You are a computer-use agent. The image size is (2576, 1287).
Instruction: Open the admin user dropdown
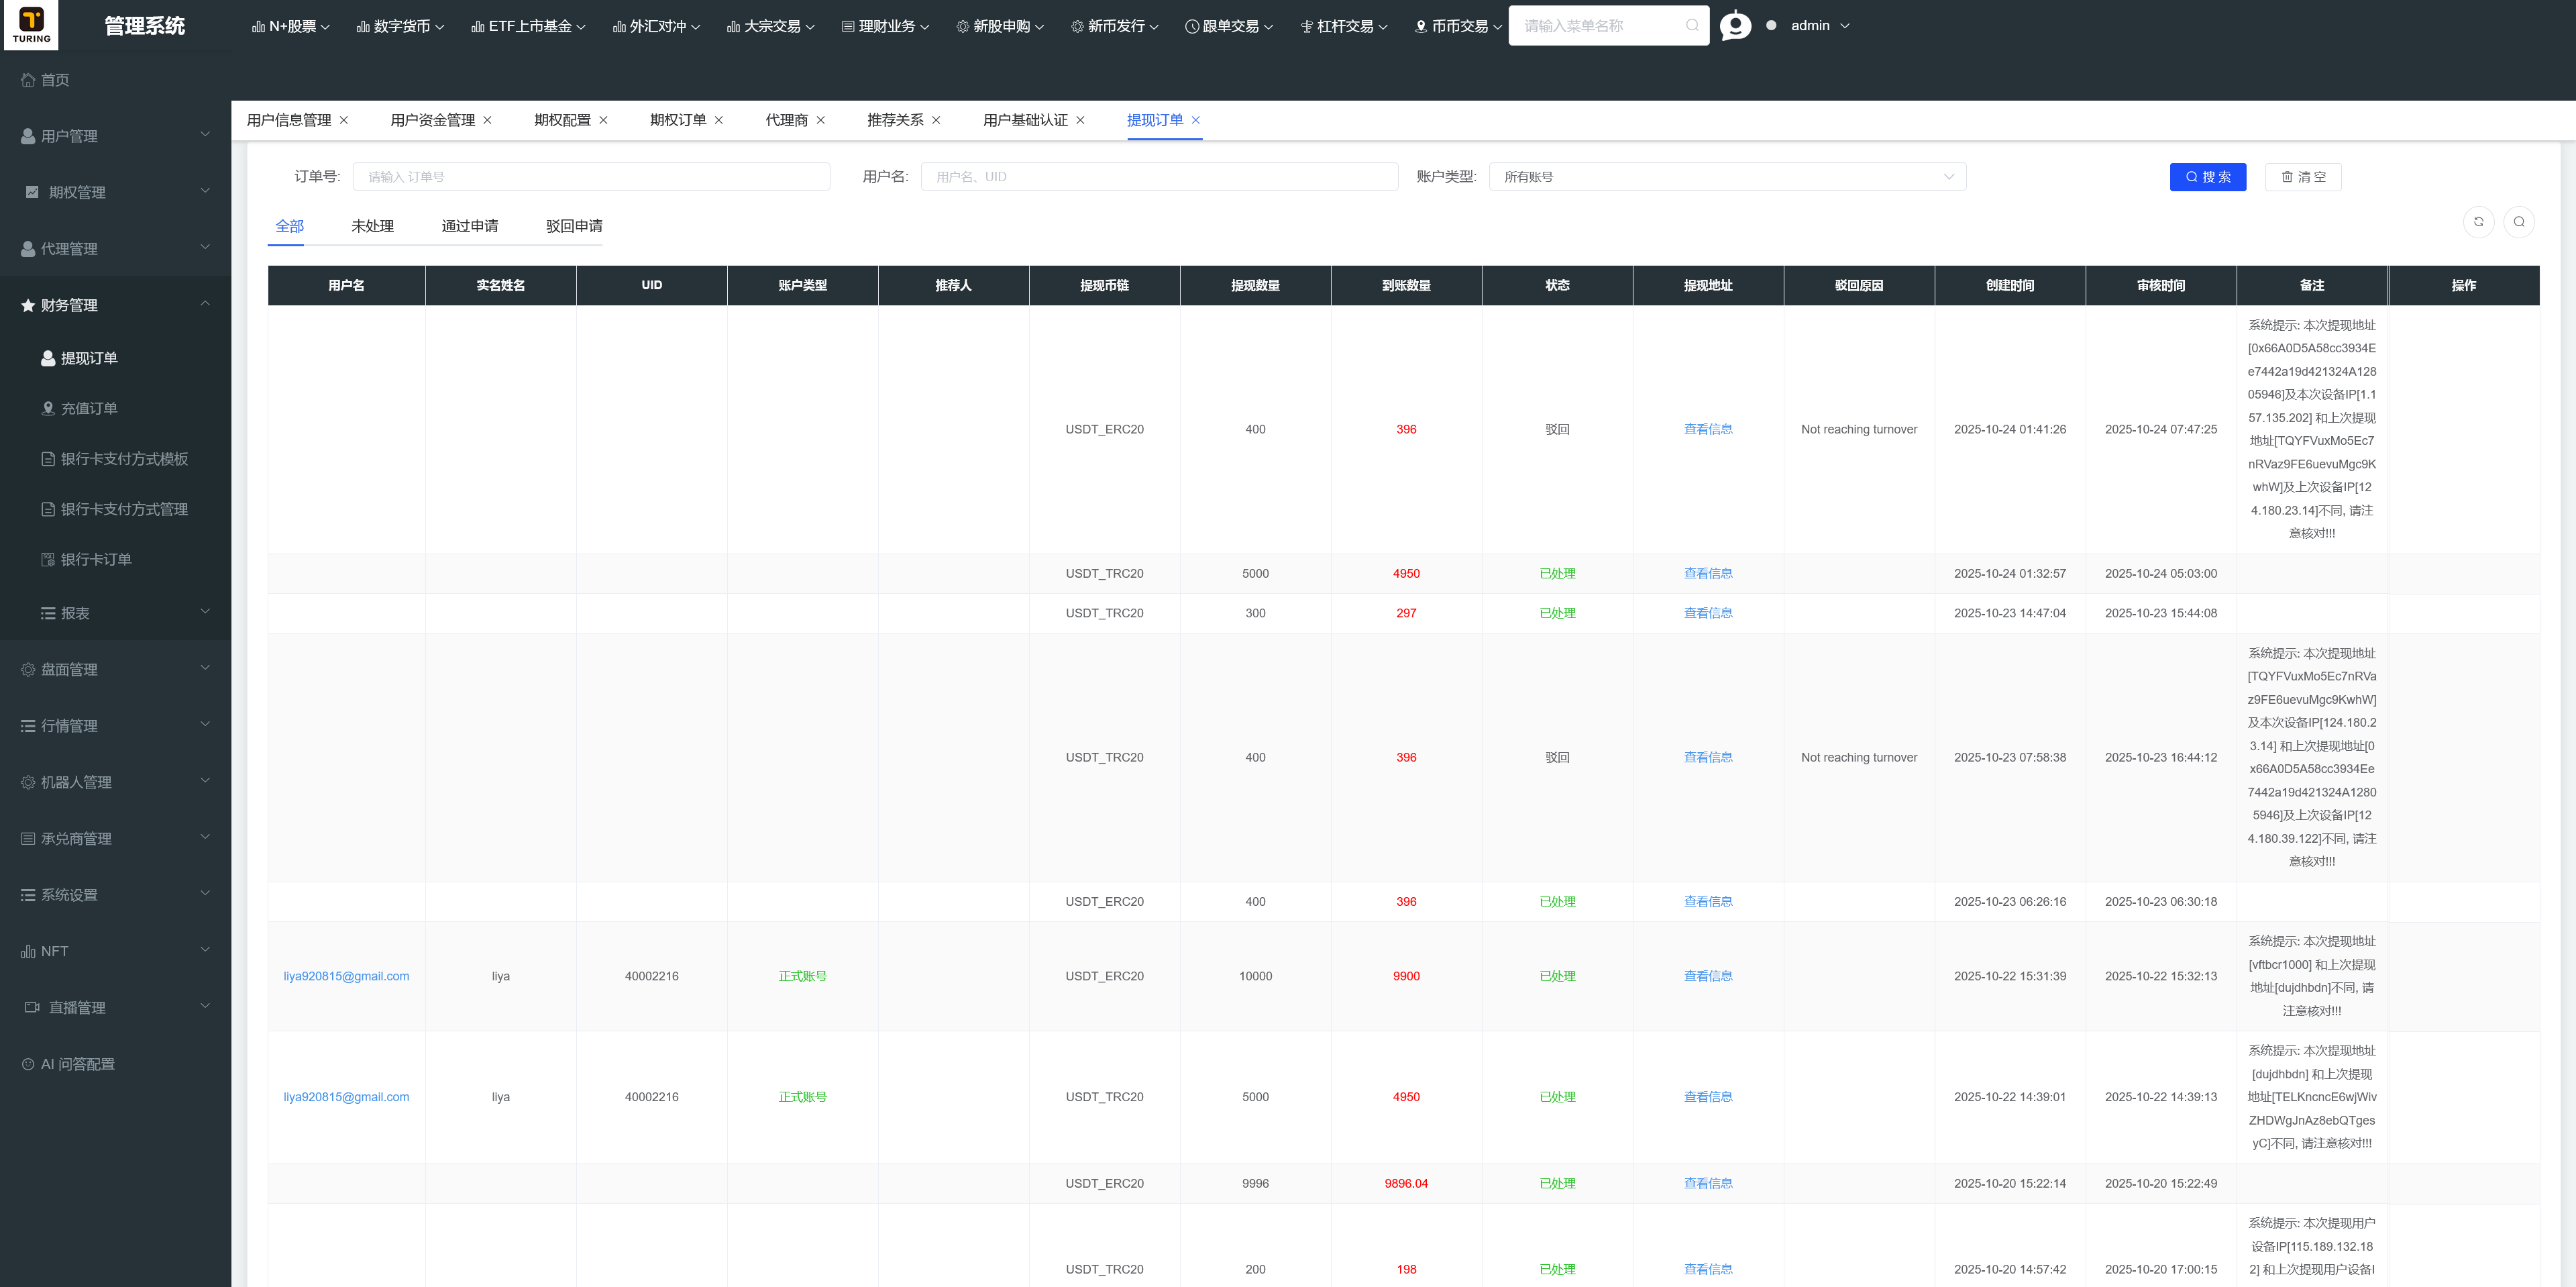(1819, 26)
